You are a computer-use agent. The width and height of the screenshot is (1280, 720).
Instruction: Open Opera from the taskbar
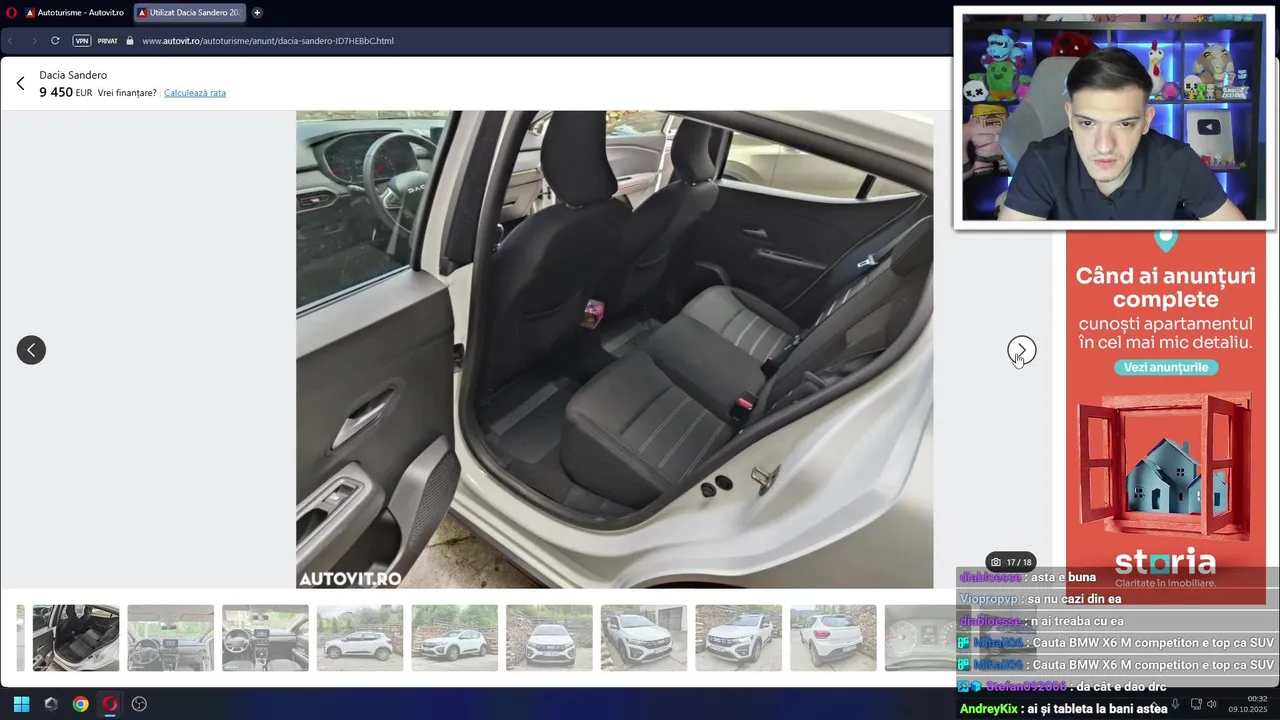(110, 704)
